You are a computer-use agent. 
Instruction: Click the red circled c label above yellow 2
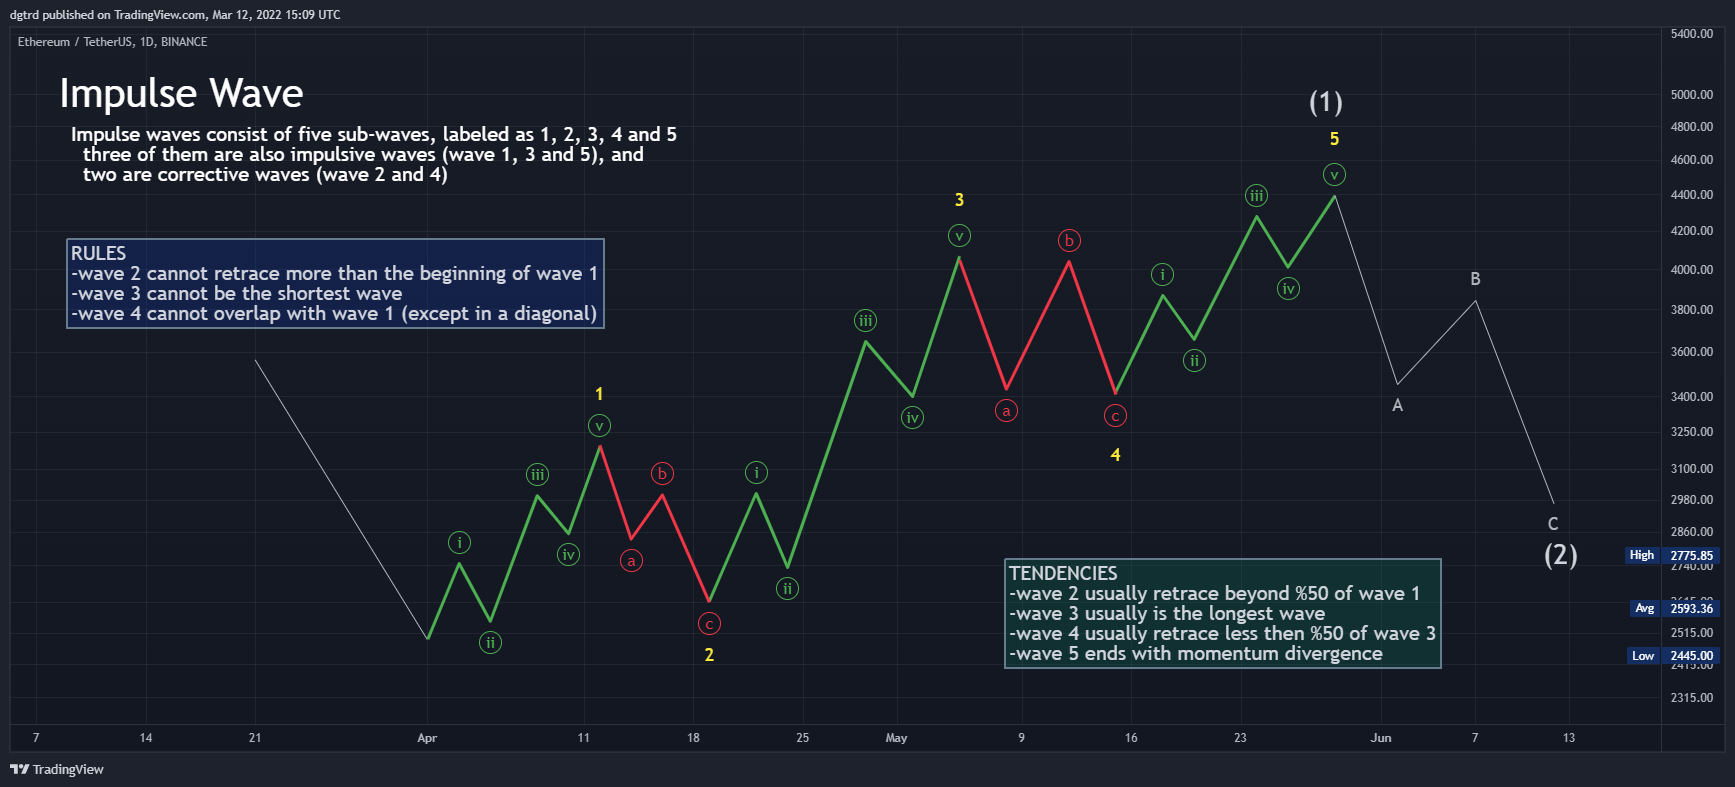point(709,624)
